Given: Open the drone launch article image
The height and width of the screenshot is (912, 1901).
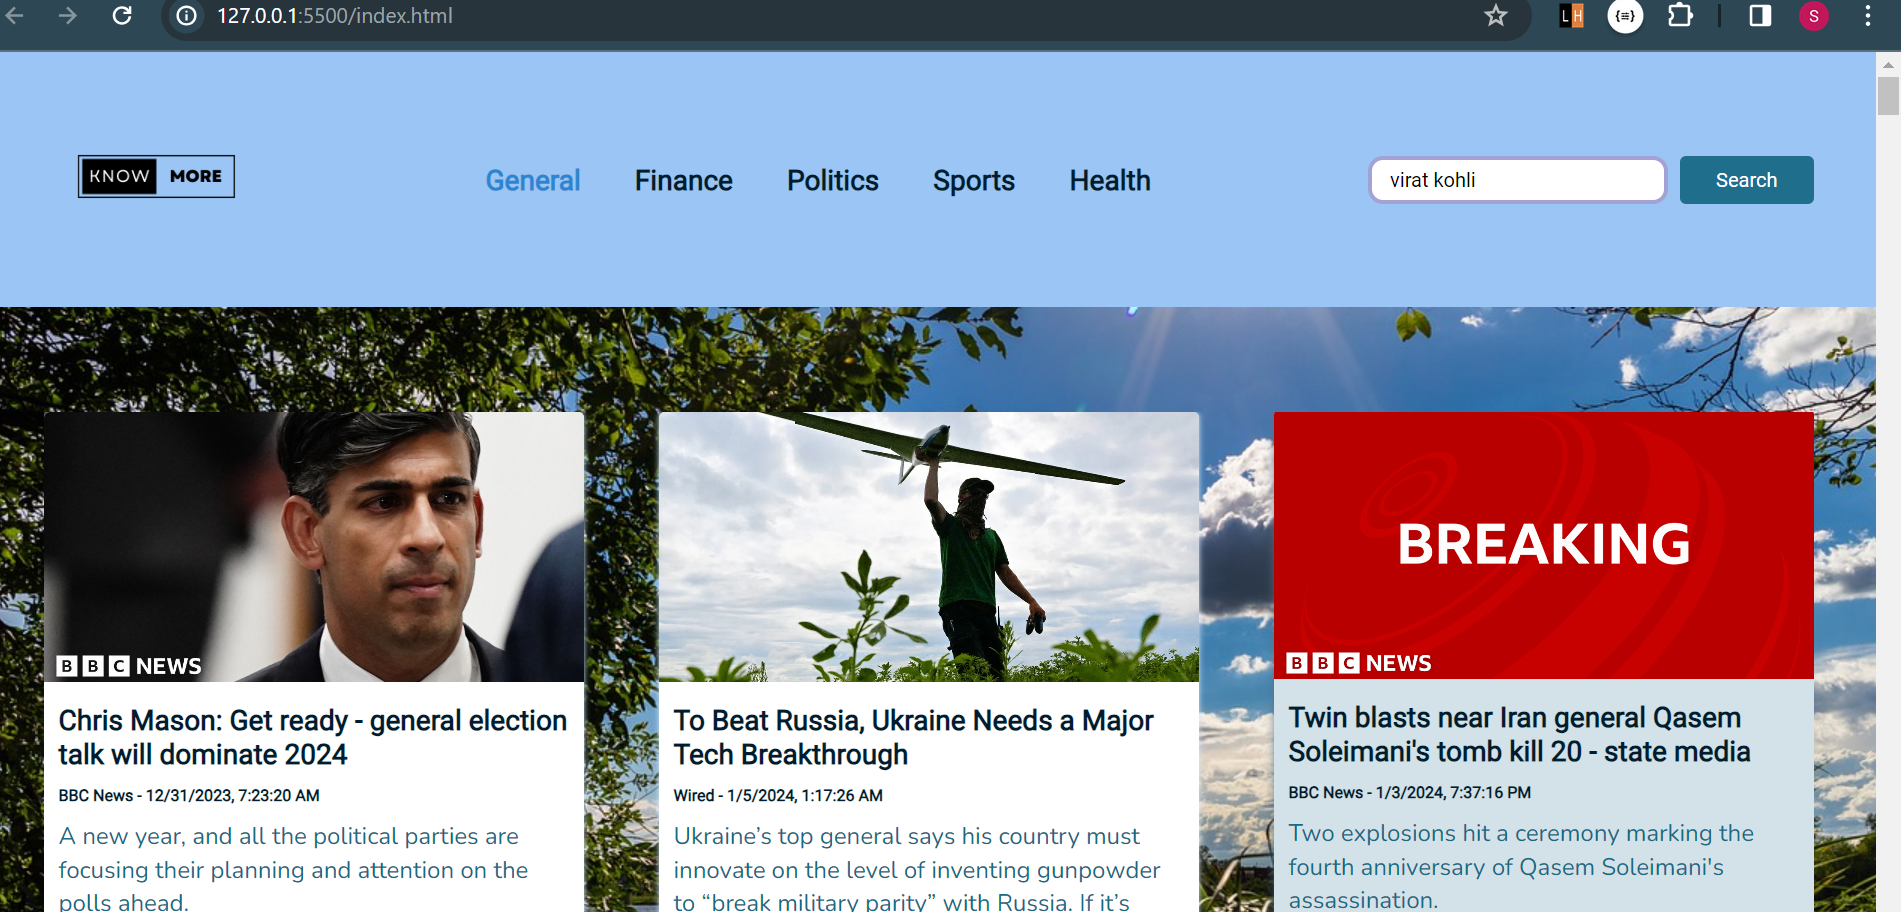Looking at the screenshot, I should click(x=929, y=547).
